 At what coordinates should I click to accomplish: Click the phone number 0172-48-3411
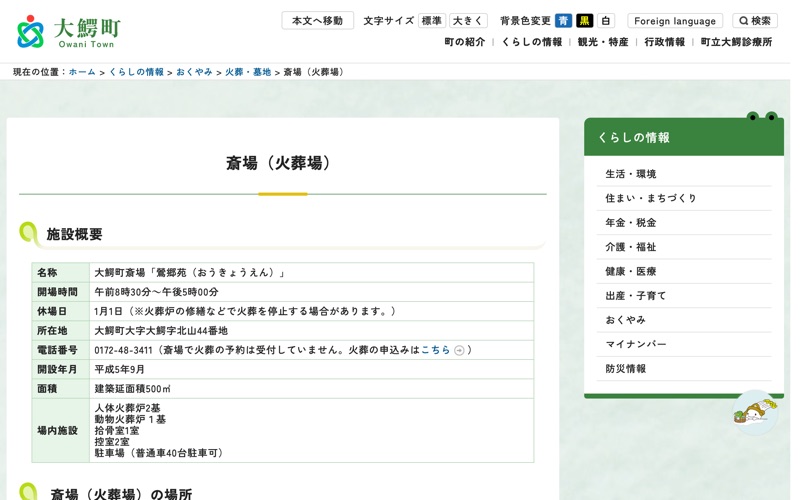click(123, 350)
